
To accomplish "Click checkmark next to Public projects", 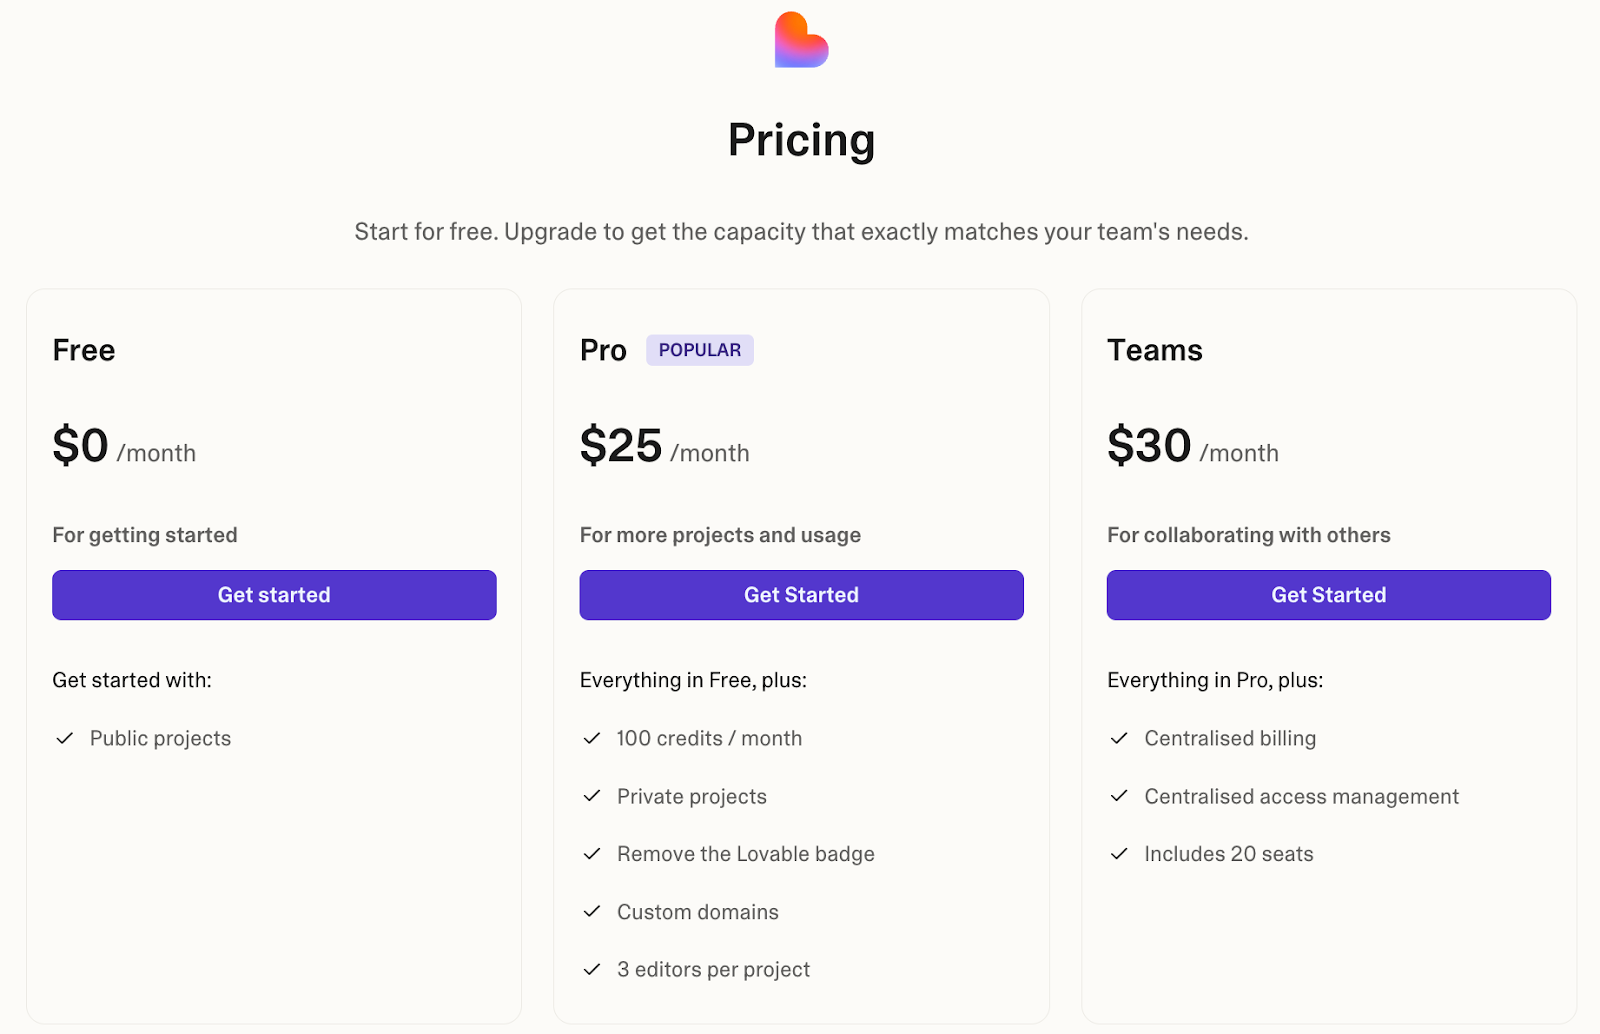I will pos(65,738).
